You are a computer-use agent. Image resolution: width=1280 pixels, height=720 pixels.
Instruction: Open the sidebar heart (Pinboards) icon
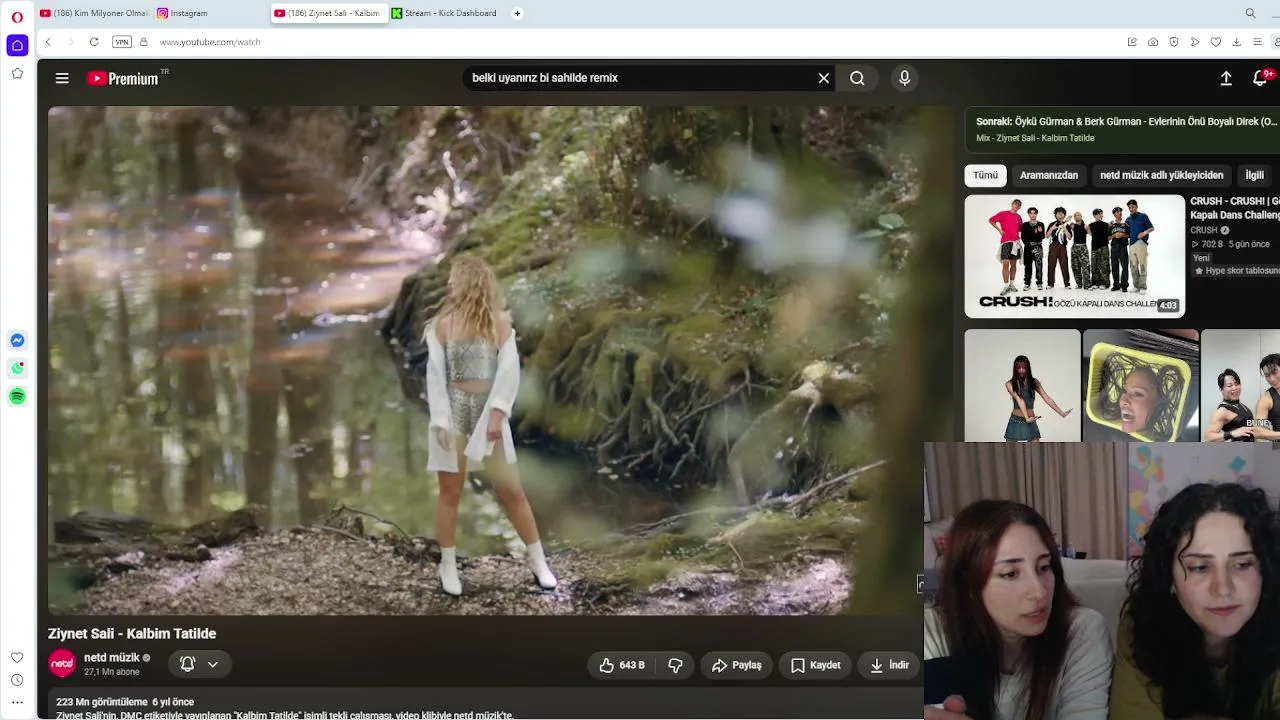(17, 657)
